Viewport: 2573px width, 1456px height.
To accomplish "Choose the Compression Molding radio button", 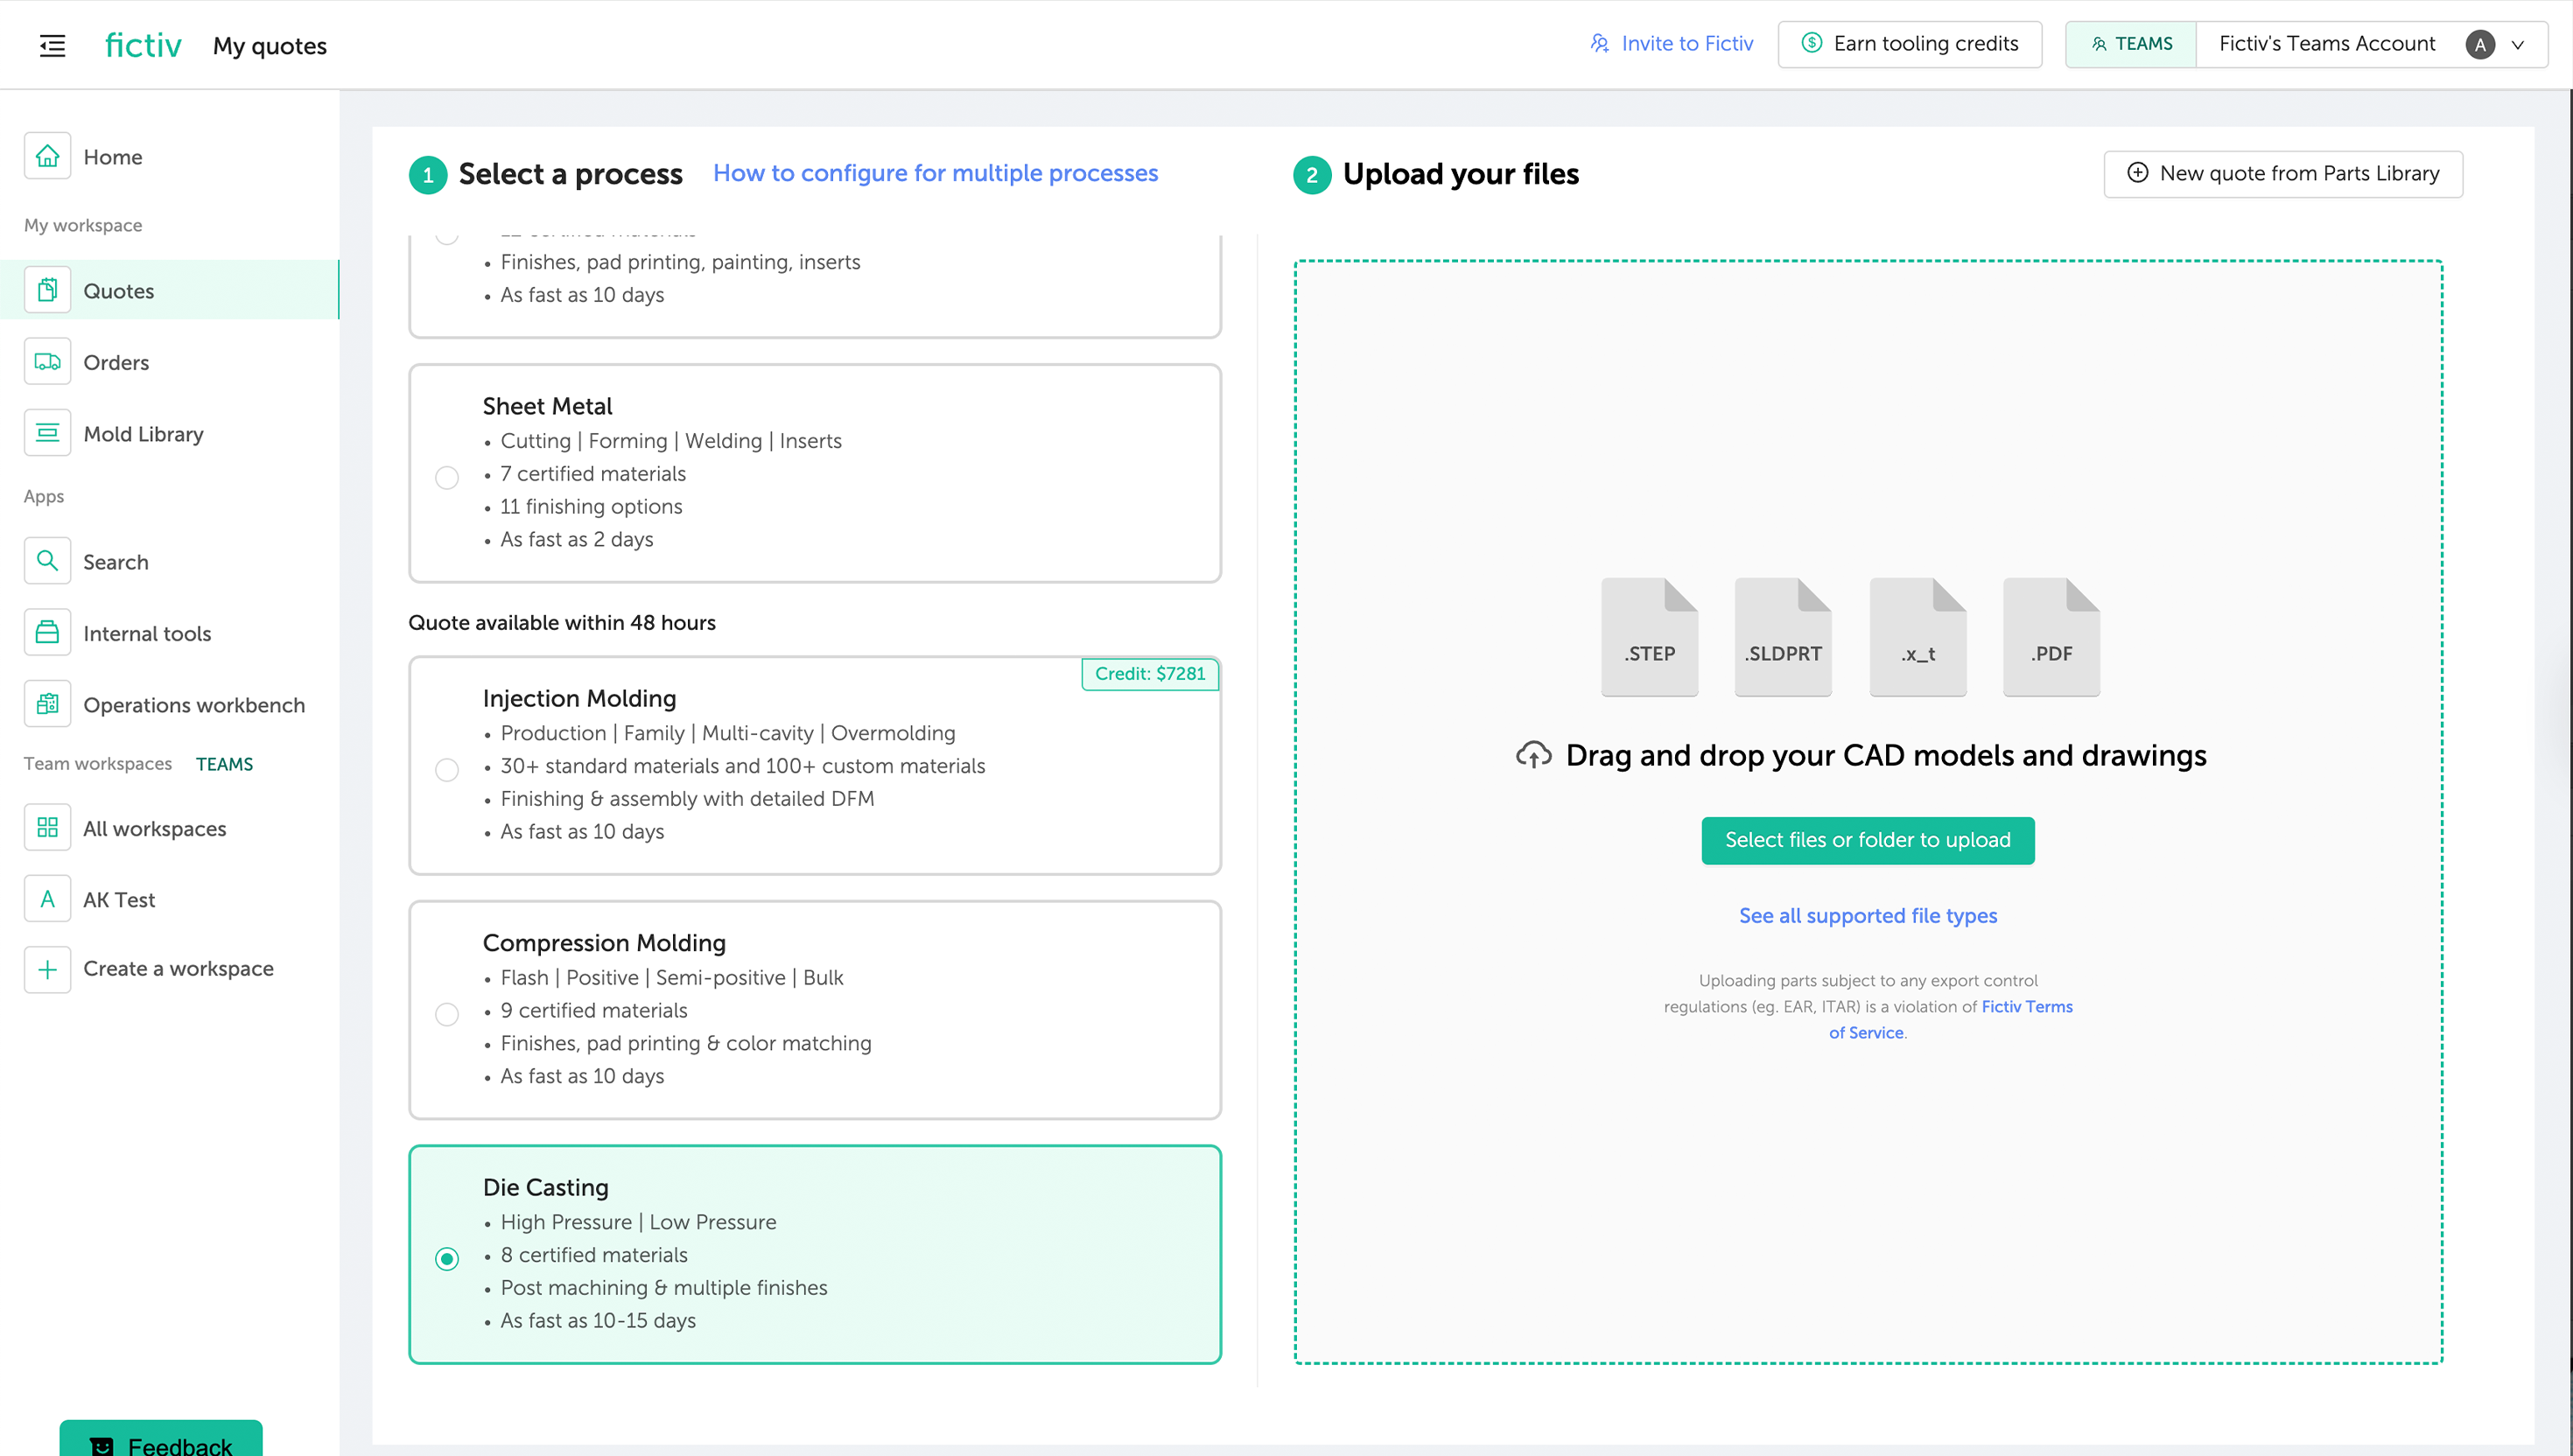I will (x=447, y=1014).
